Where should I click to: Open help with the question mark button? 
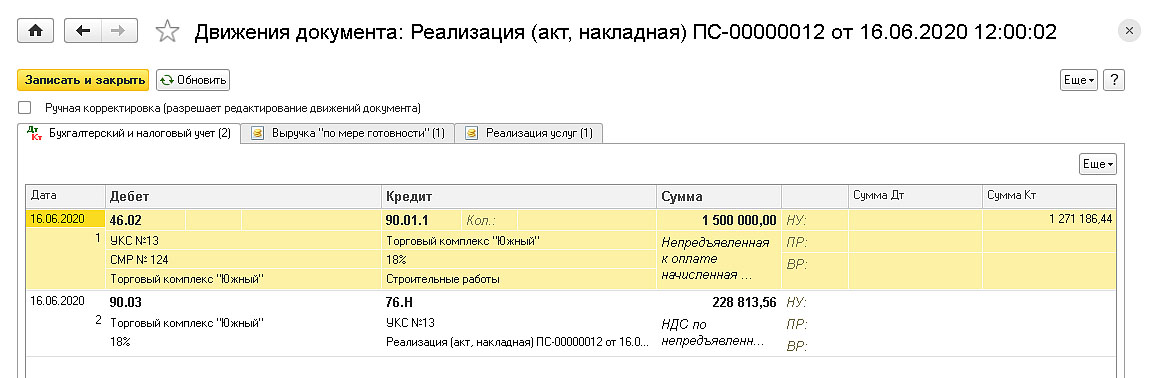pyautogui.click(x=1113, y=80)
